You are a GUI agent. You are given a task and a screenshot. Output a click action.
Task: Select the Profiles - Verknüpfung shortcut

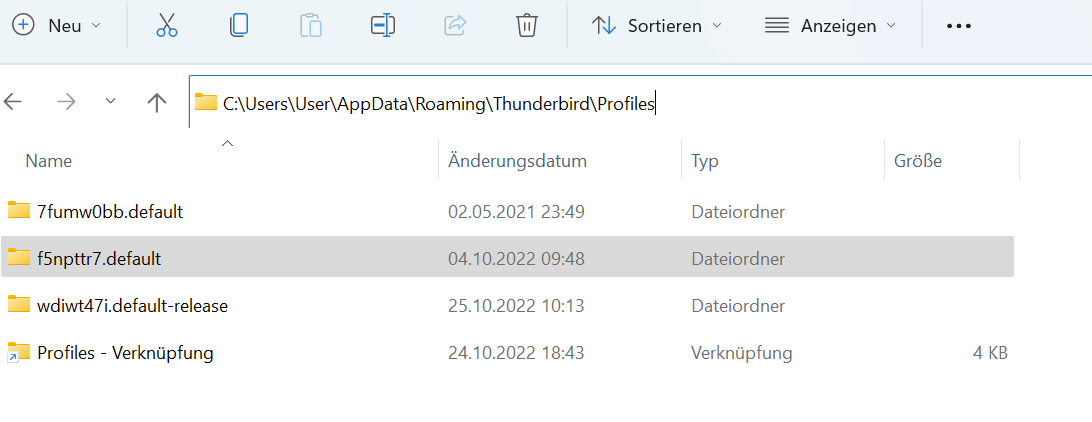[125, 353]
